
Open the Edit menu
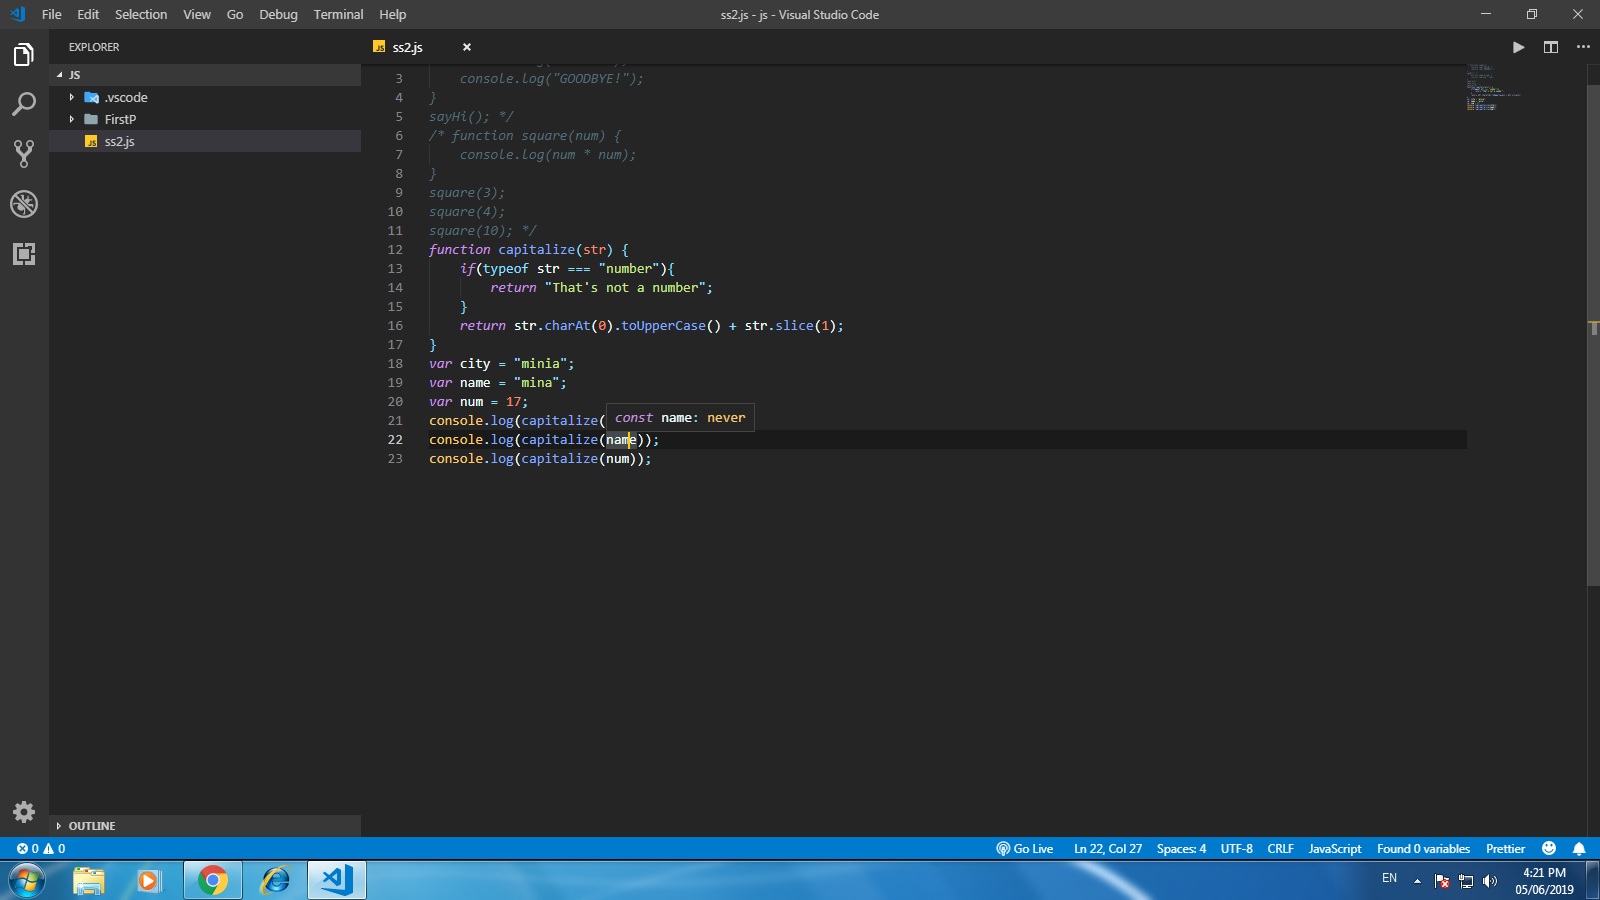[x=88, y=14]
